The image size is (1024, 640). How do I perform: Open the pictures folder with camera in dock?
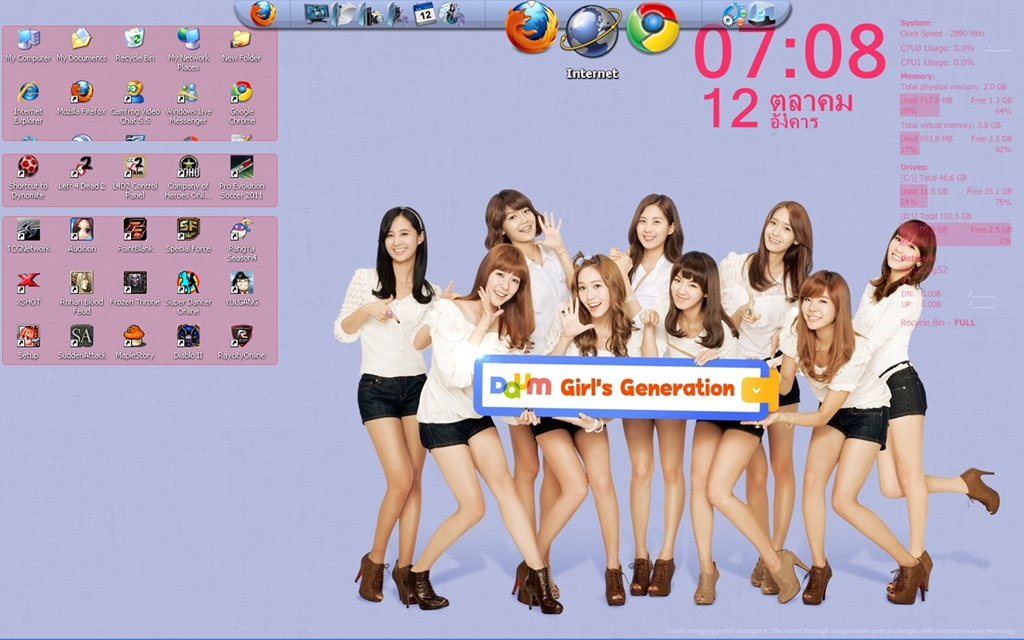coord(370,14)
